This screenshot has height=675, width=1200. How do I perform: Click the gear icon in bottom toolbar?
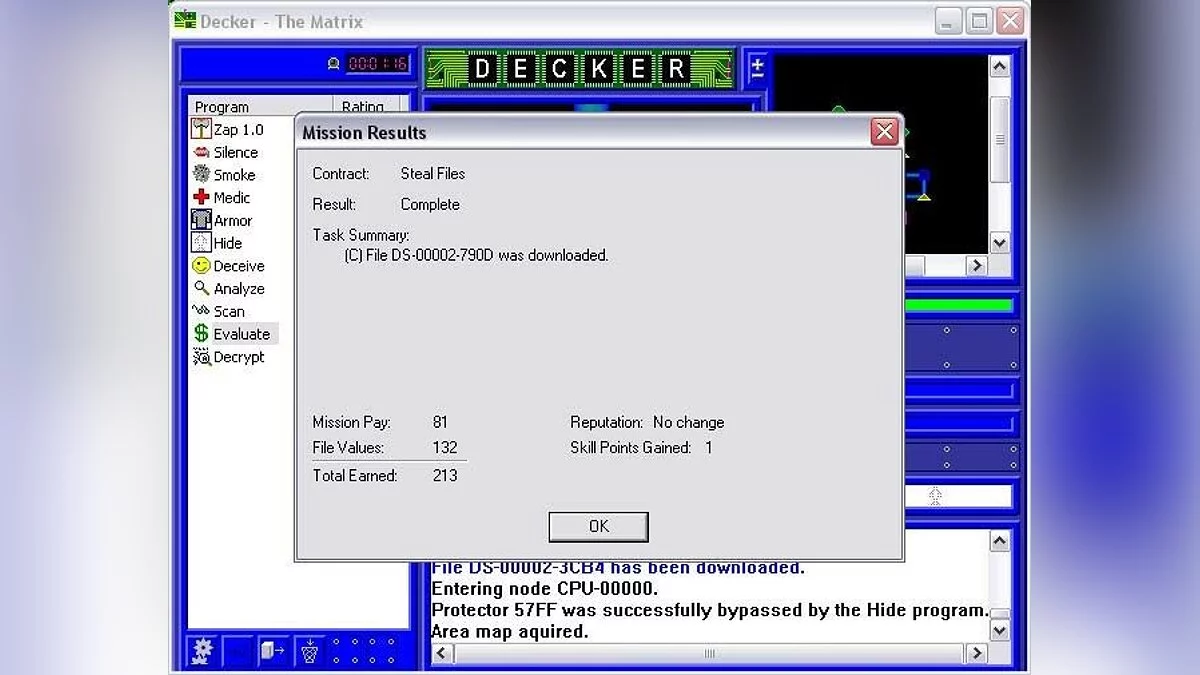coord(203,651)
